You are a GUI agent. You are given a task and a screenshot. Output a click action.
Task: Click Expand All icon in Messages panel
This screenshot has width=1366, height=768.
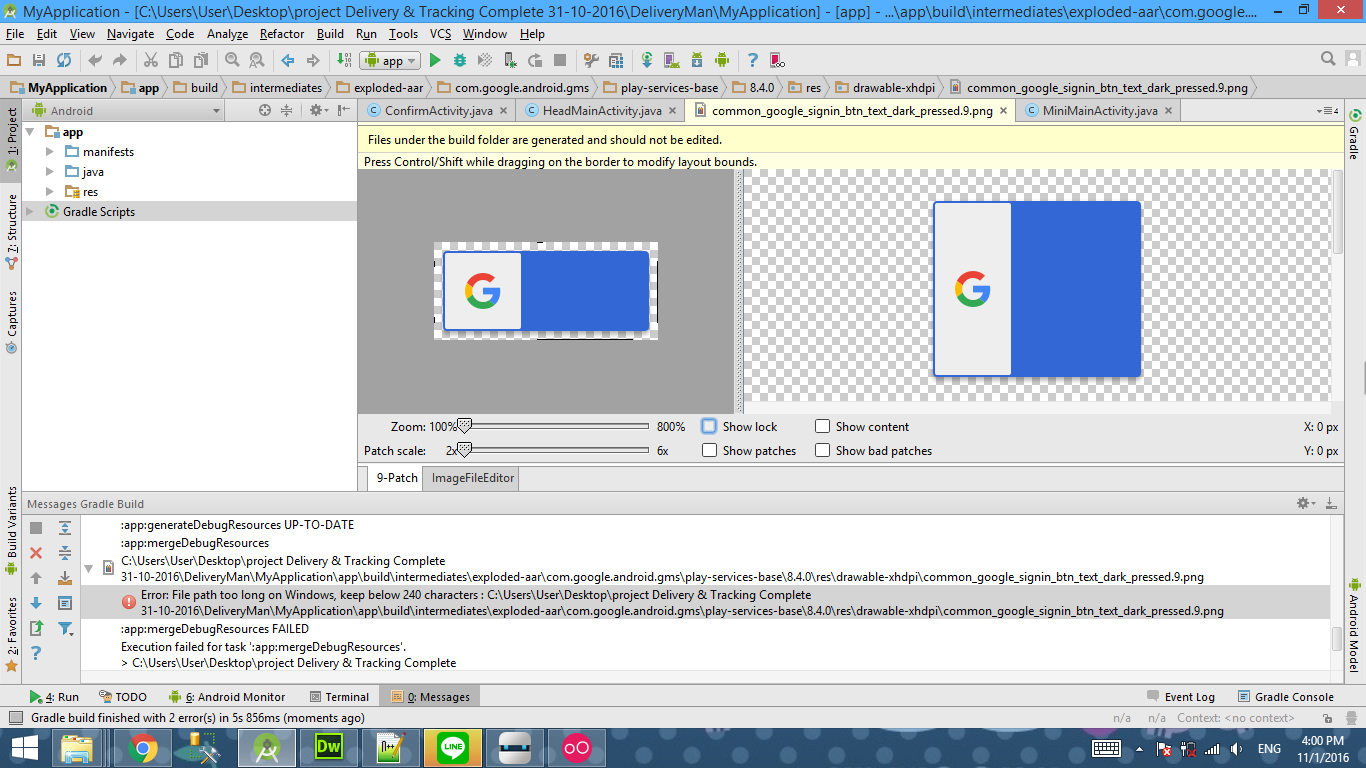(x=65, y=528)
